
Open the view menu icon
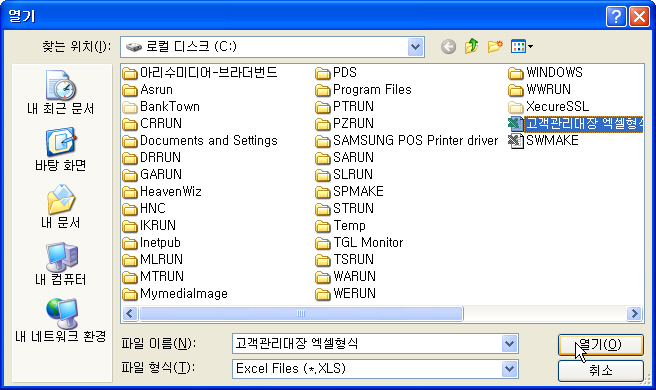[521, 46]
